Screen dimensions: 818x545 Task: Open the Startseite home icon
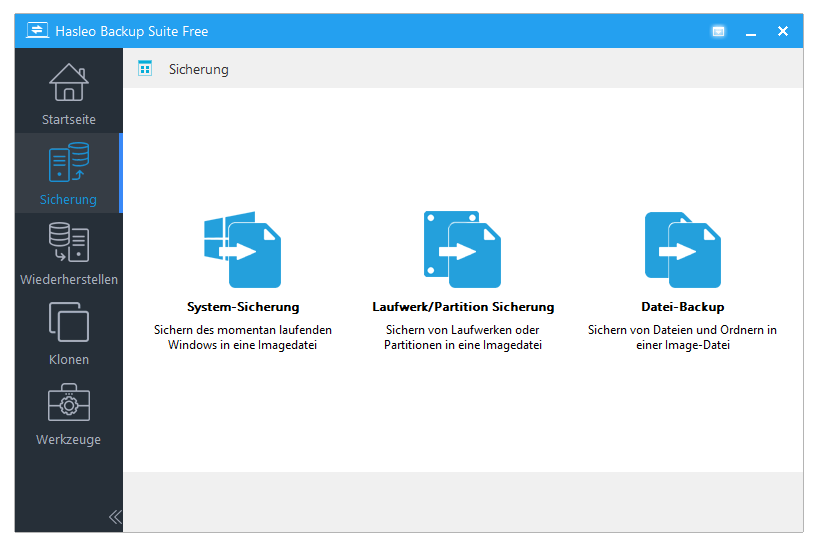point(68,82)
